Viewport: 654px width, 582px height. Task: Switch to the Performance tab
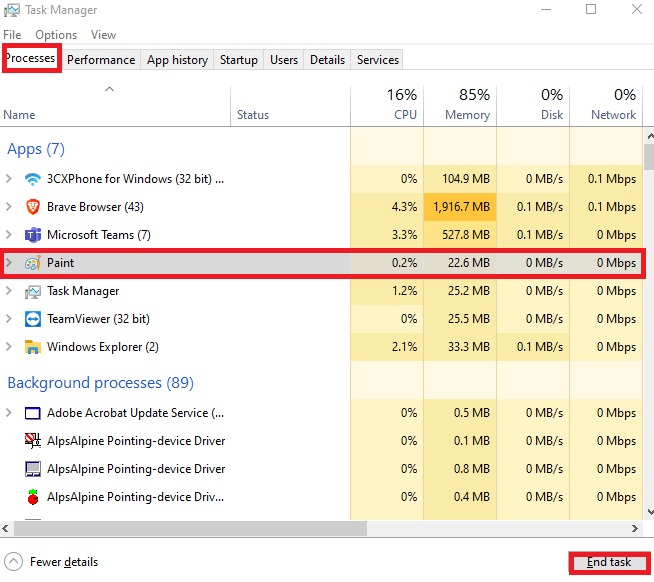pyautogui.click(x=101, y=60)
